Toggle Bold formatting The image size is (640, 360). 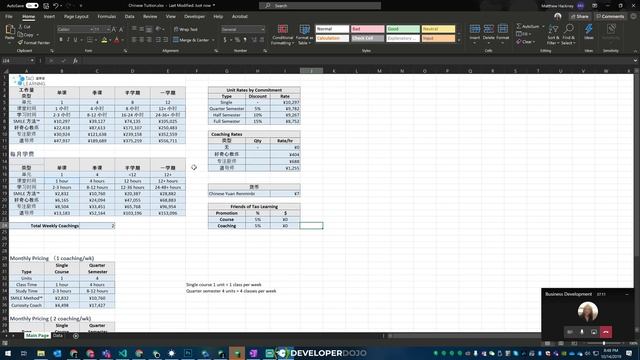(x=61, y=40)
